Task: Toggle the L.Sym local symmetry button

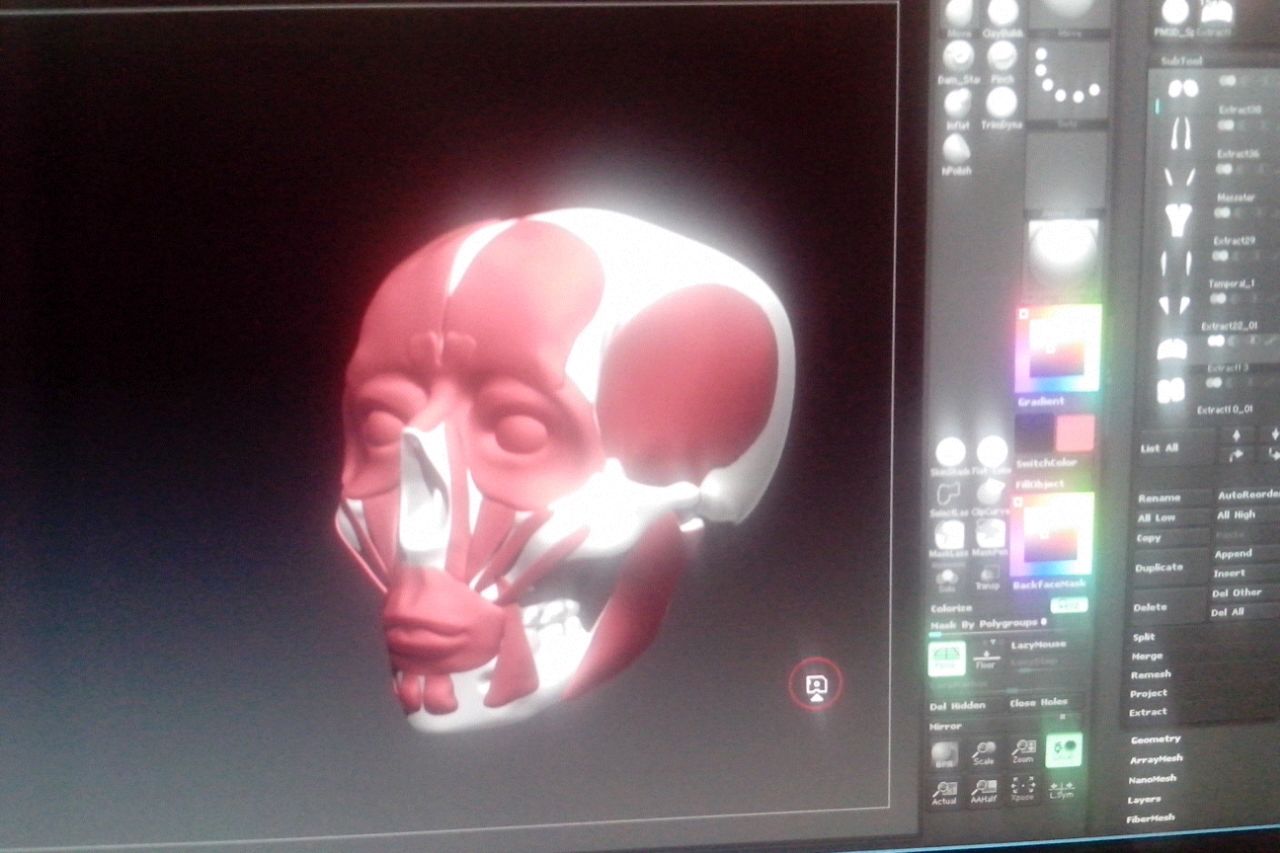Action: pyautogui.click(x=1061, y=789)
